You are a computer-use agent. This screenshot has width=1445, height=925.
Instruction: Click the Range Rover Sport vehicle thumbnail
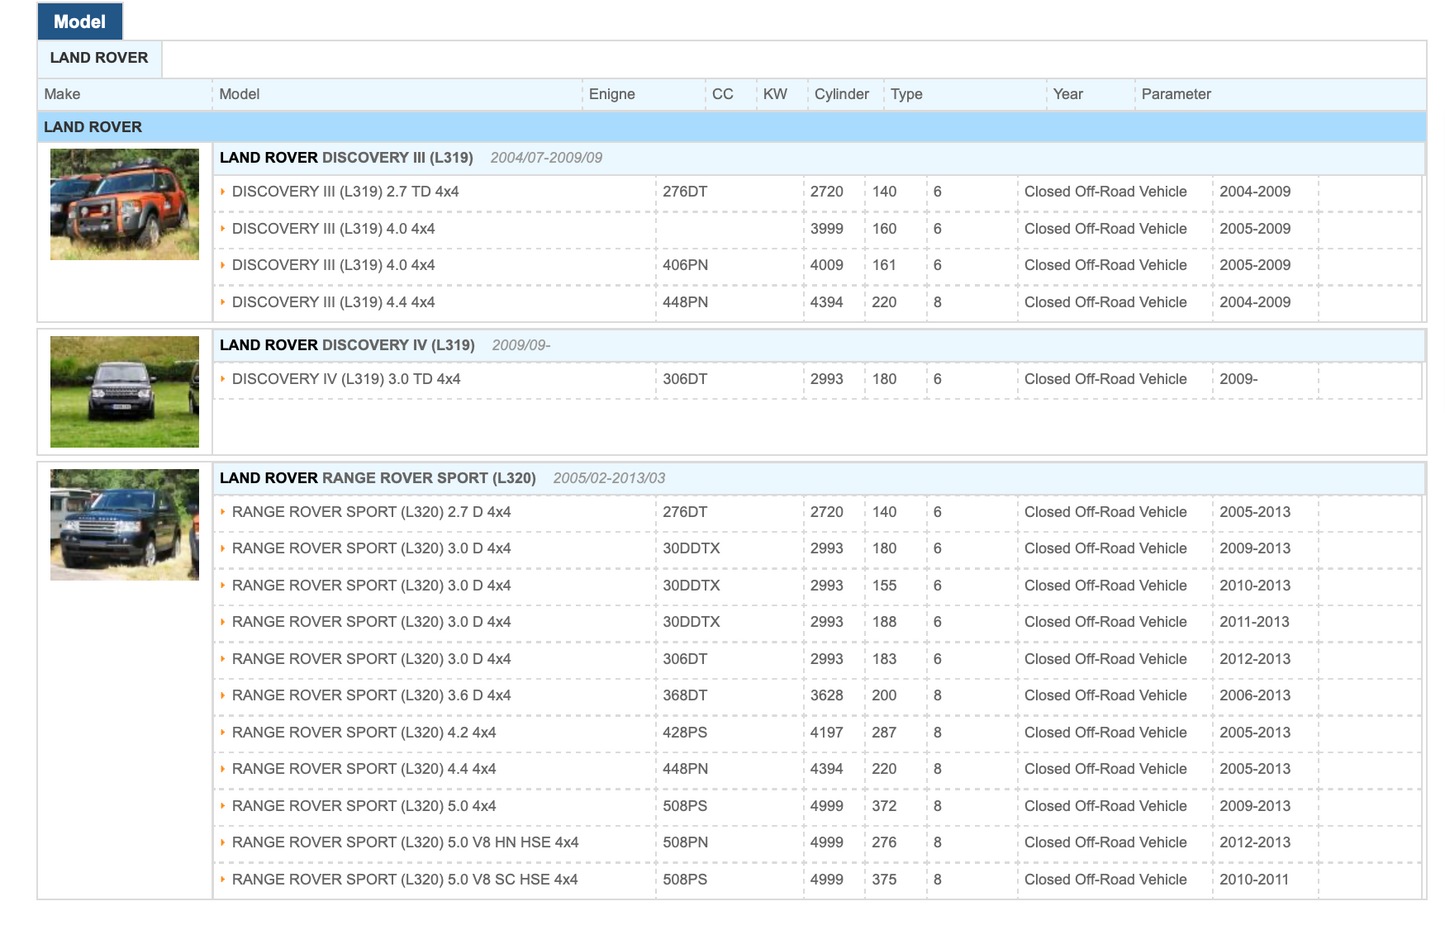125,525
